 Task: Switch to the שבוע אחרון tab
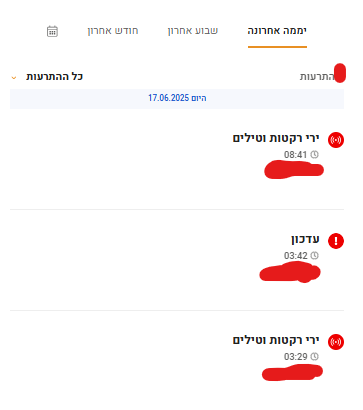coord(193,31)
